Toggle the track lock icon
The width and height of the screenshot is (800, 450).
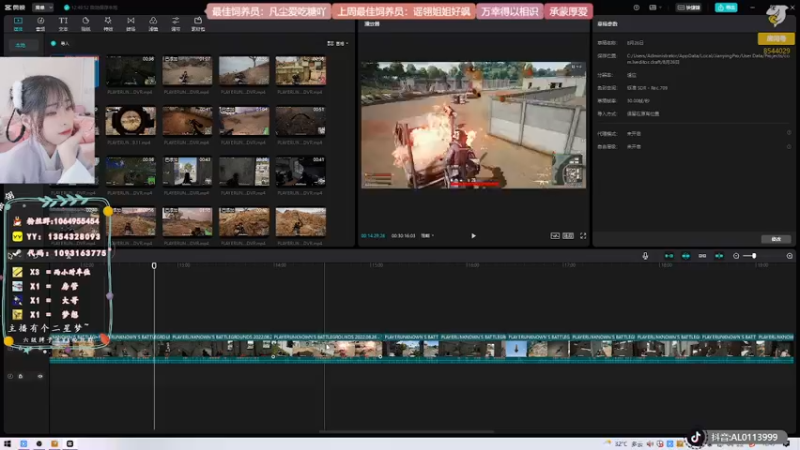coord(20,377)
